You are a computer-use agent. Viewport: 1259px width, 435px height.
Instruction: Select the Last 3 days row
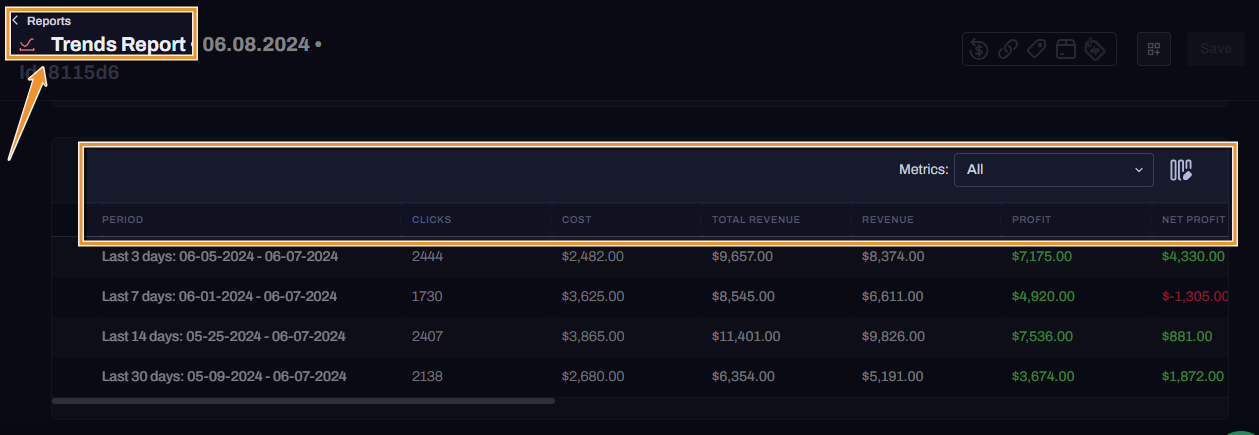click(x=220, y=256)
